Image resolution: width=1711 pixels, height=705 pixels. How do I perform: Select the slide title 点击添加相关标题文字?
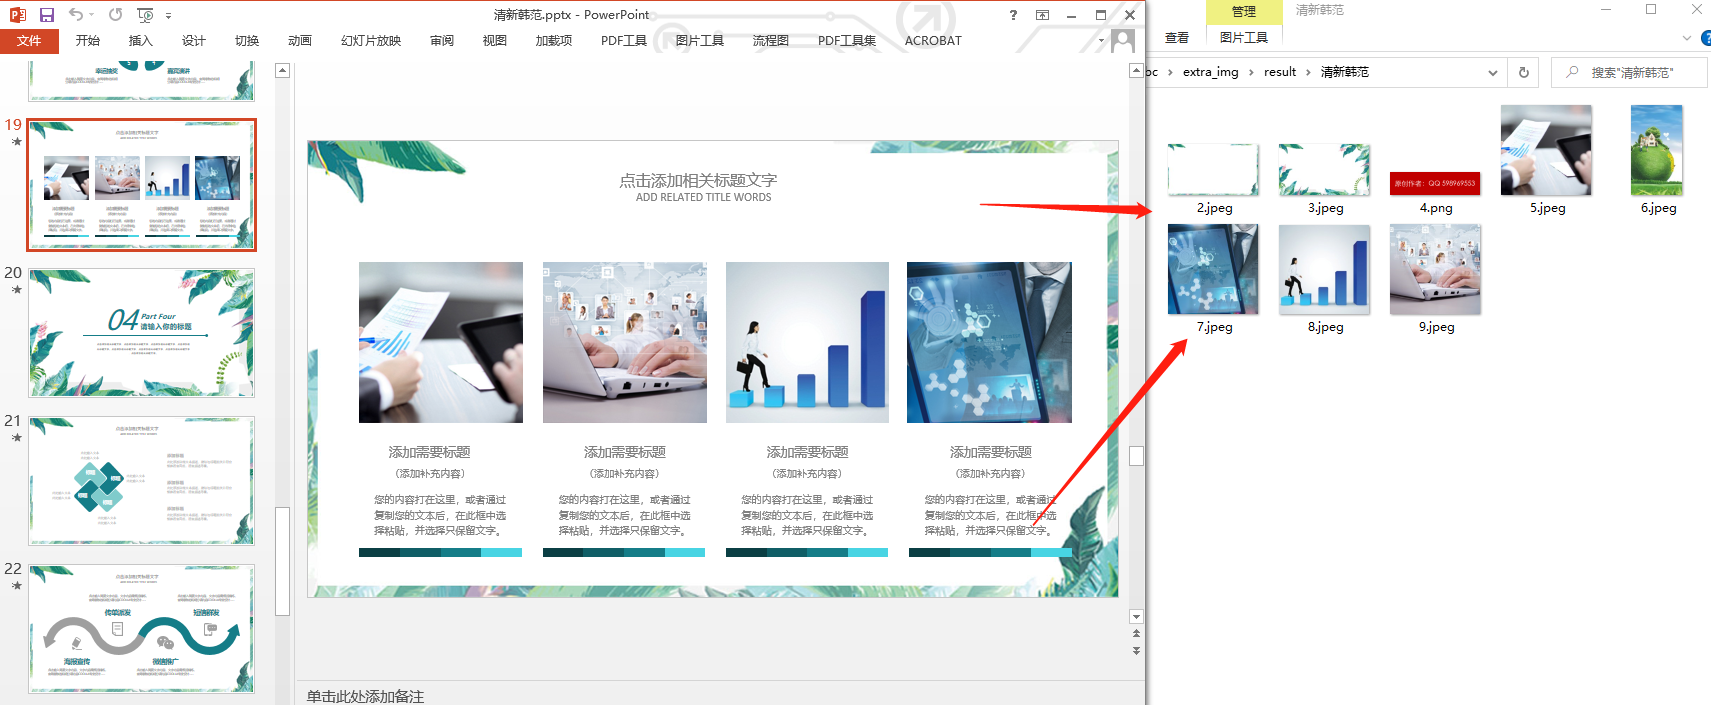698,180
